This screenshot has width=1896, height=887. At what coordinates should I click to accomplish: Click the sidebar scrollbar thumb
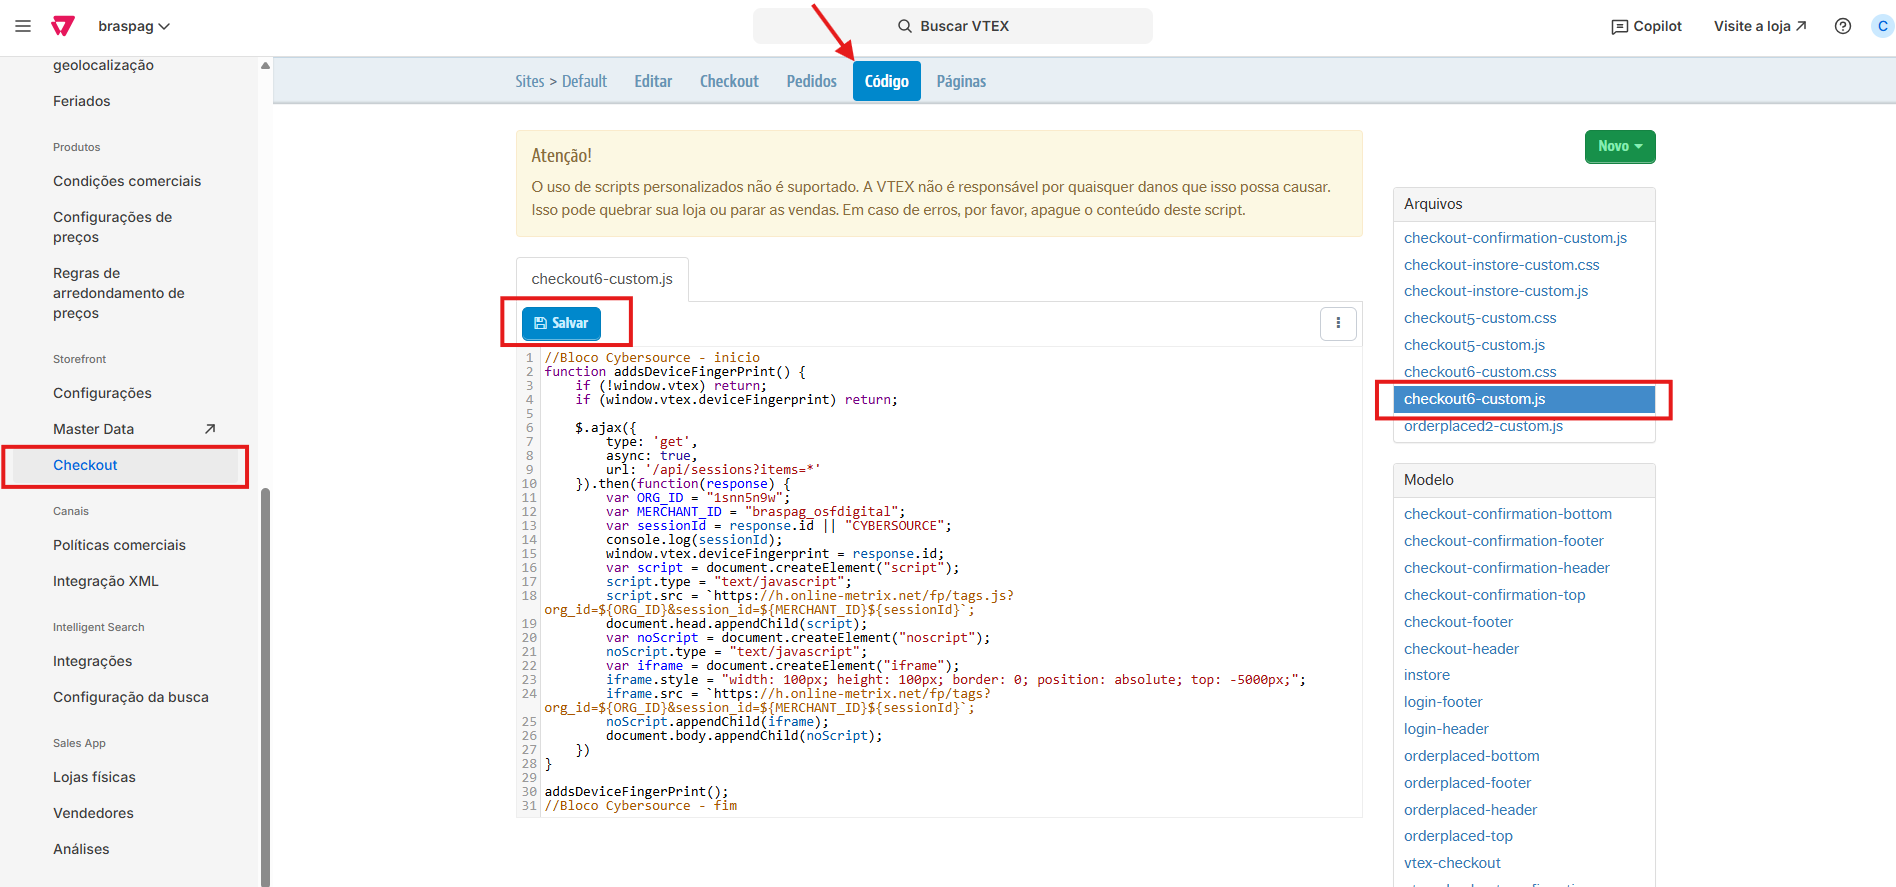tap(265, 687)
